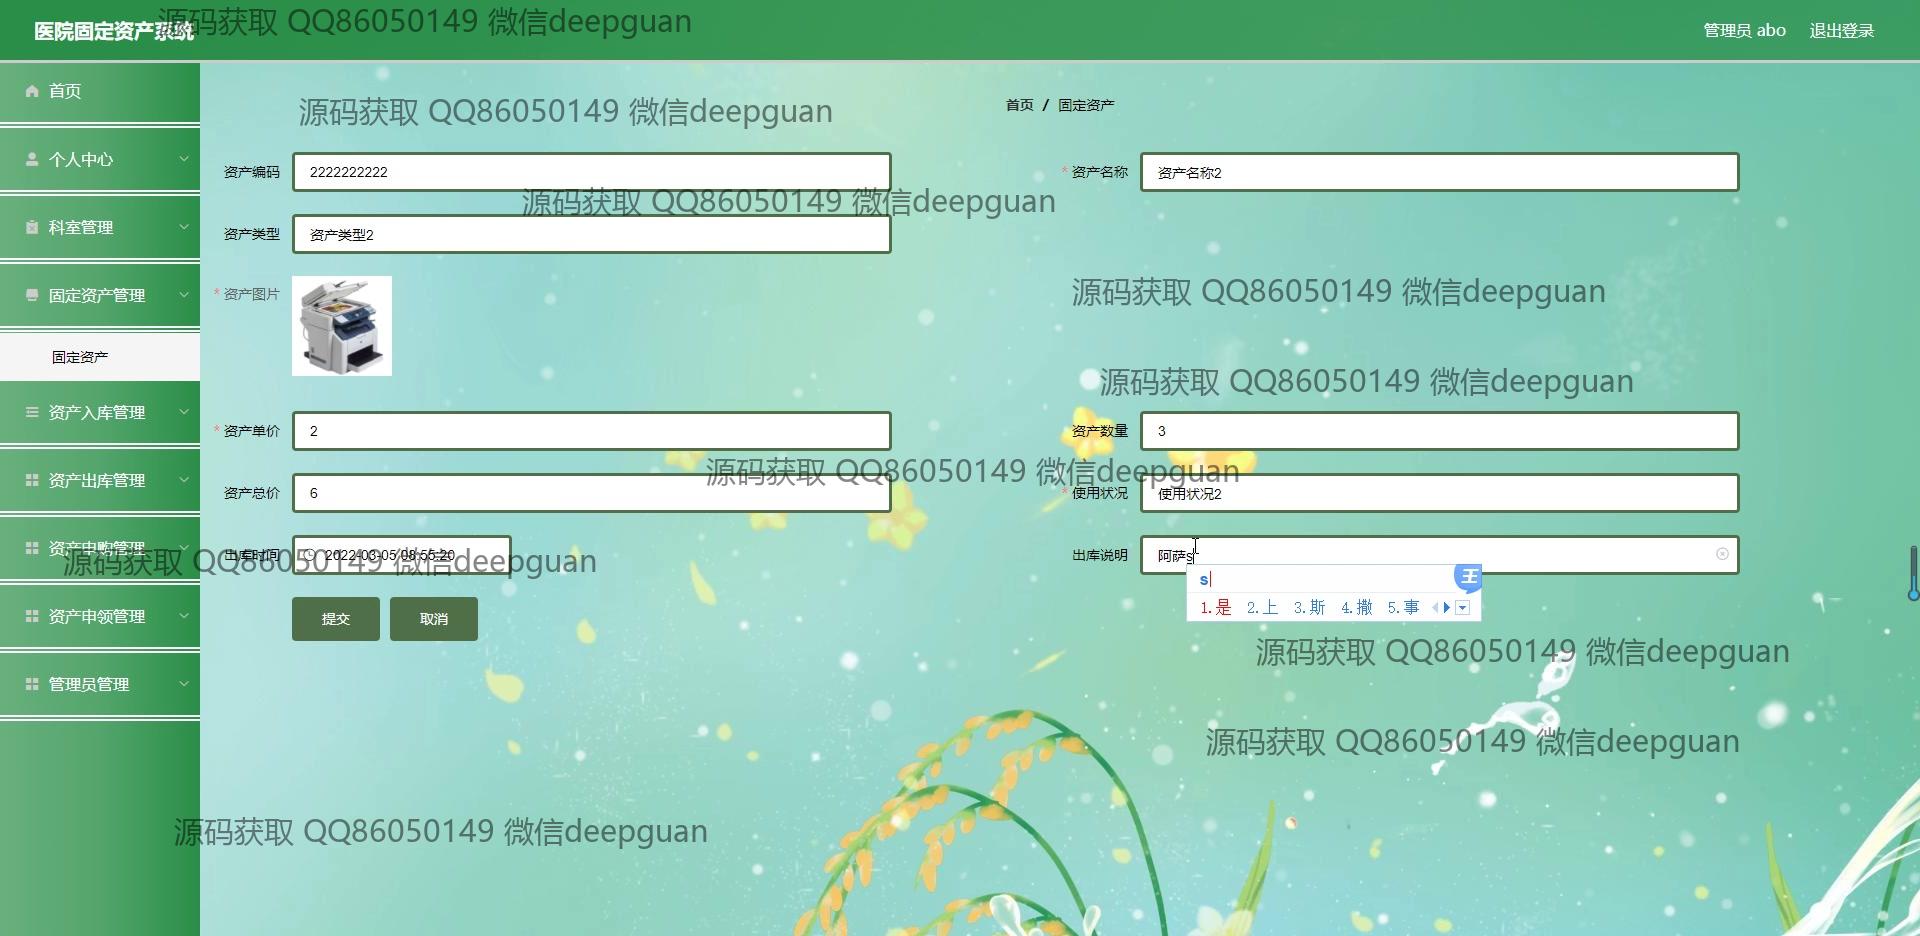The image size is (1920, 936).
Task: Click the printer asset image thumbnail
Action: [x=342, y=326]
